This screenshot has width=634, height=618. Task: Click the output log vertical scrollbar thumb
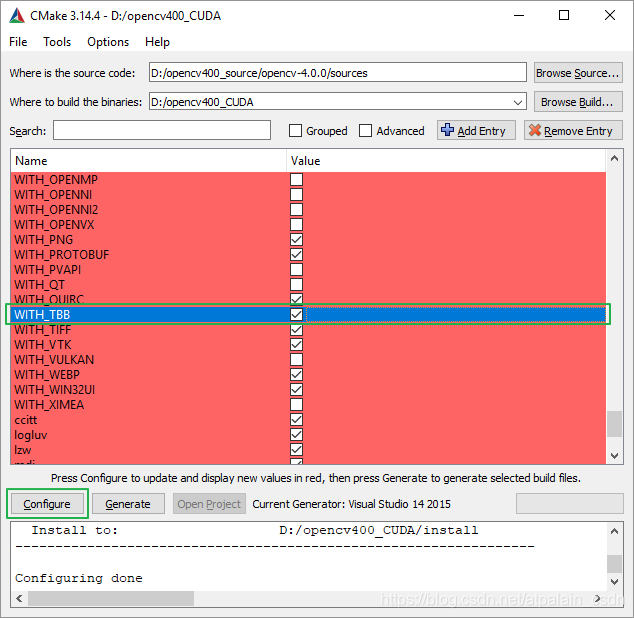pyautogui.click(x=614, y=564)
